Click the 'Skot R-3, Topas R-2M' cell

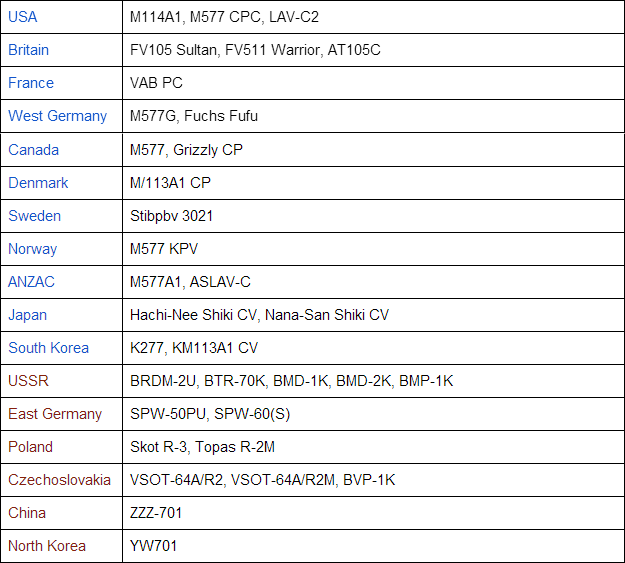pyautogui.click(x=373, y=447)
